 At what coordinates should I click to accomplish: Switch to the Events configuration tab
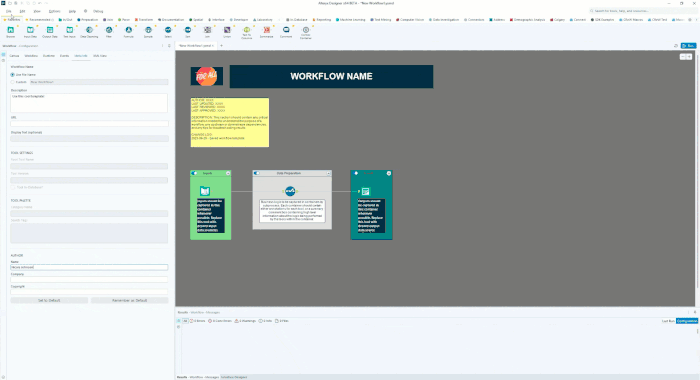(64, 56)
